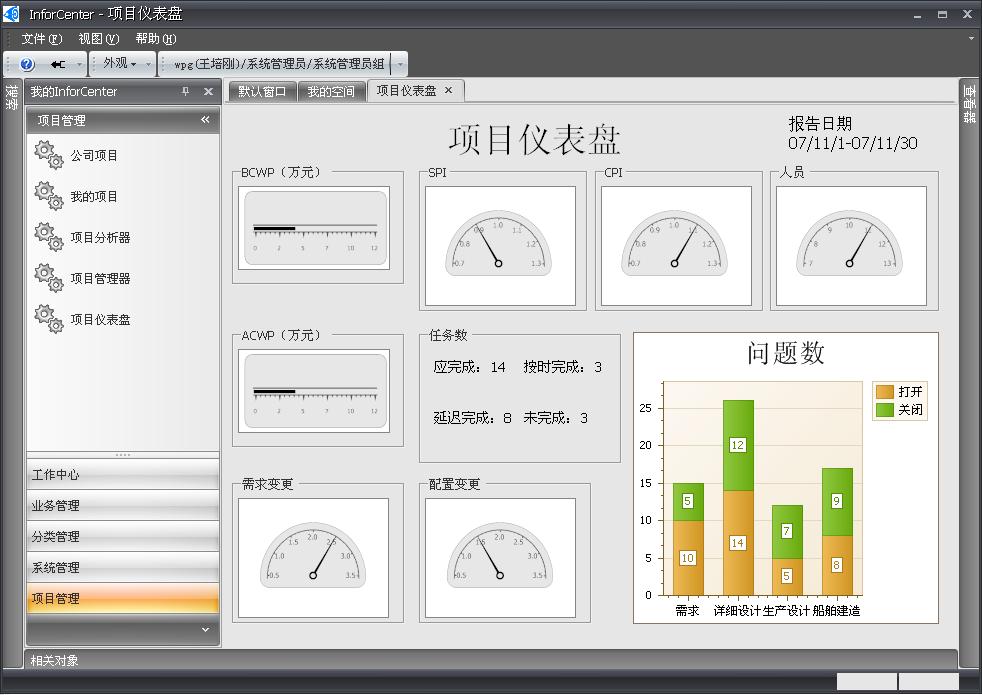Open 项目分析器 gear icon
The image size is (982, 695).
[49, 237]
